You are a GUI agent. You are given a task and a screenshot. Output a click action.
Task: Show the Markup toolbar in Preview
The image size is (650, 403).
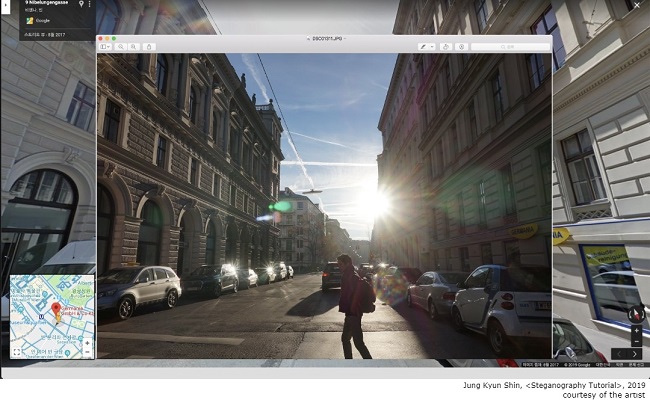(461, 46)
